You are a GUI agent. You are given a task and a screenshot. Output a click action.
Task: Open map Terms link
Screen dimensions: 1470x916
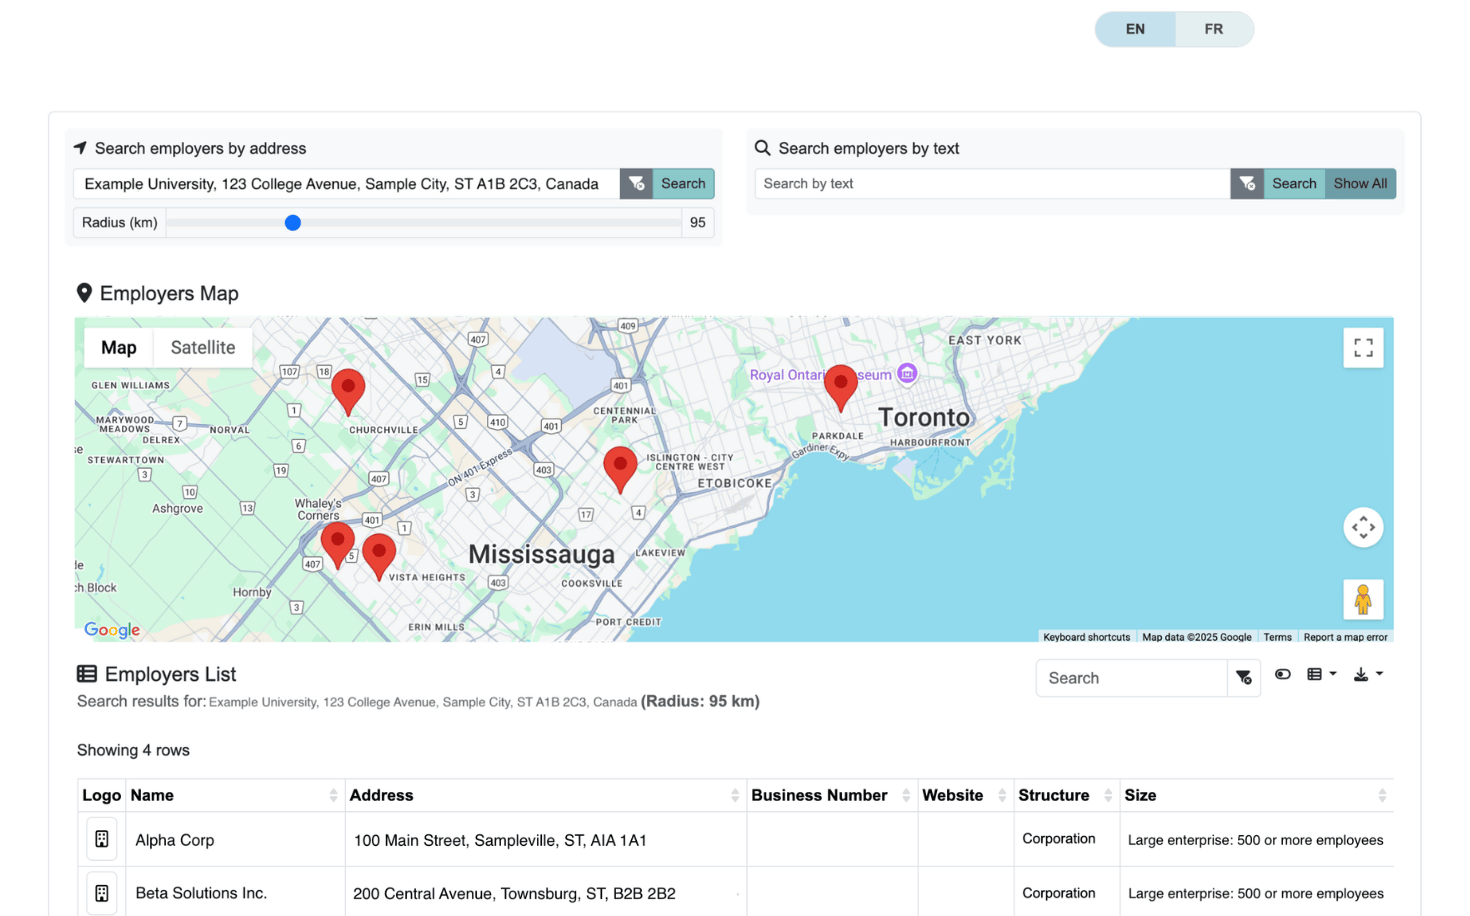coord(1277,637)
